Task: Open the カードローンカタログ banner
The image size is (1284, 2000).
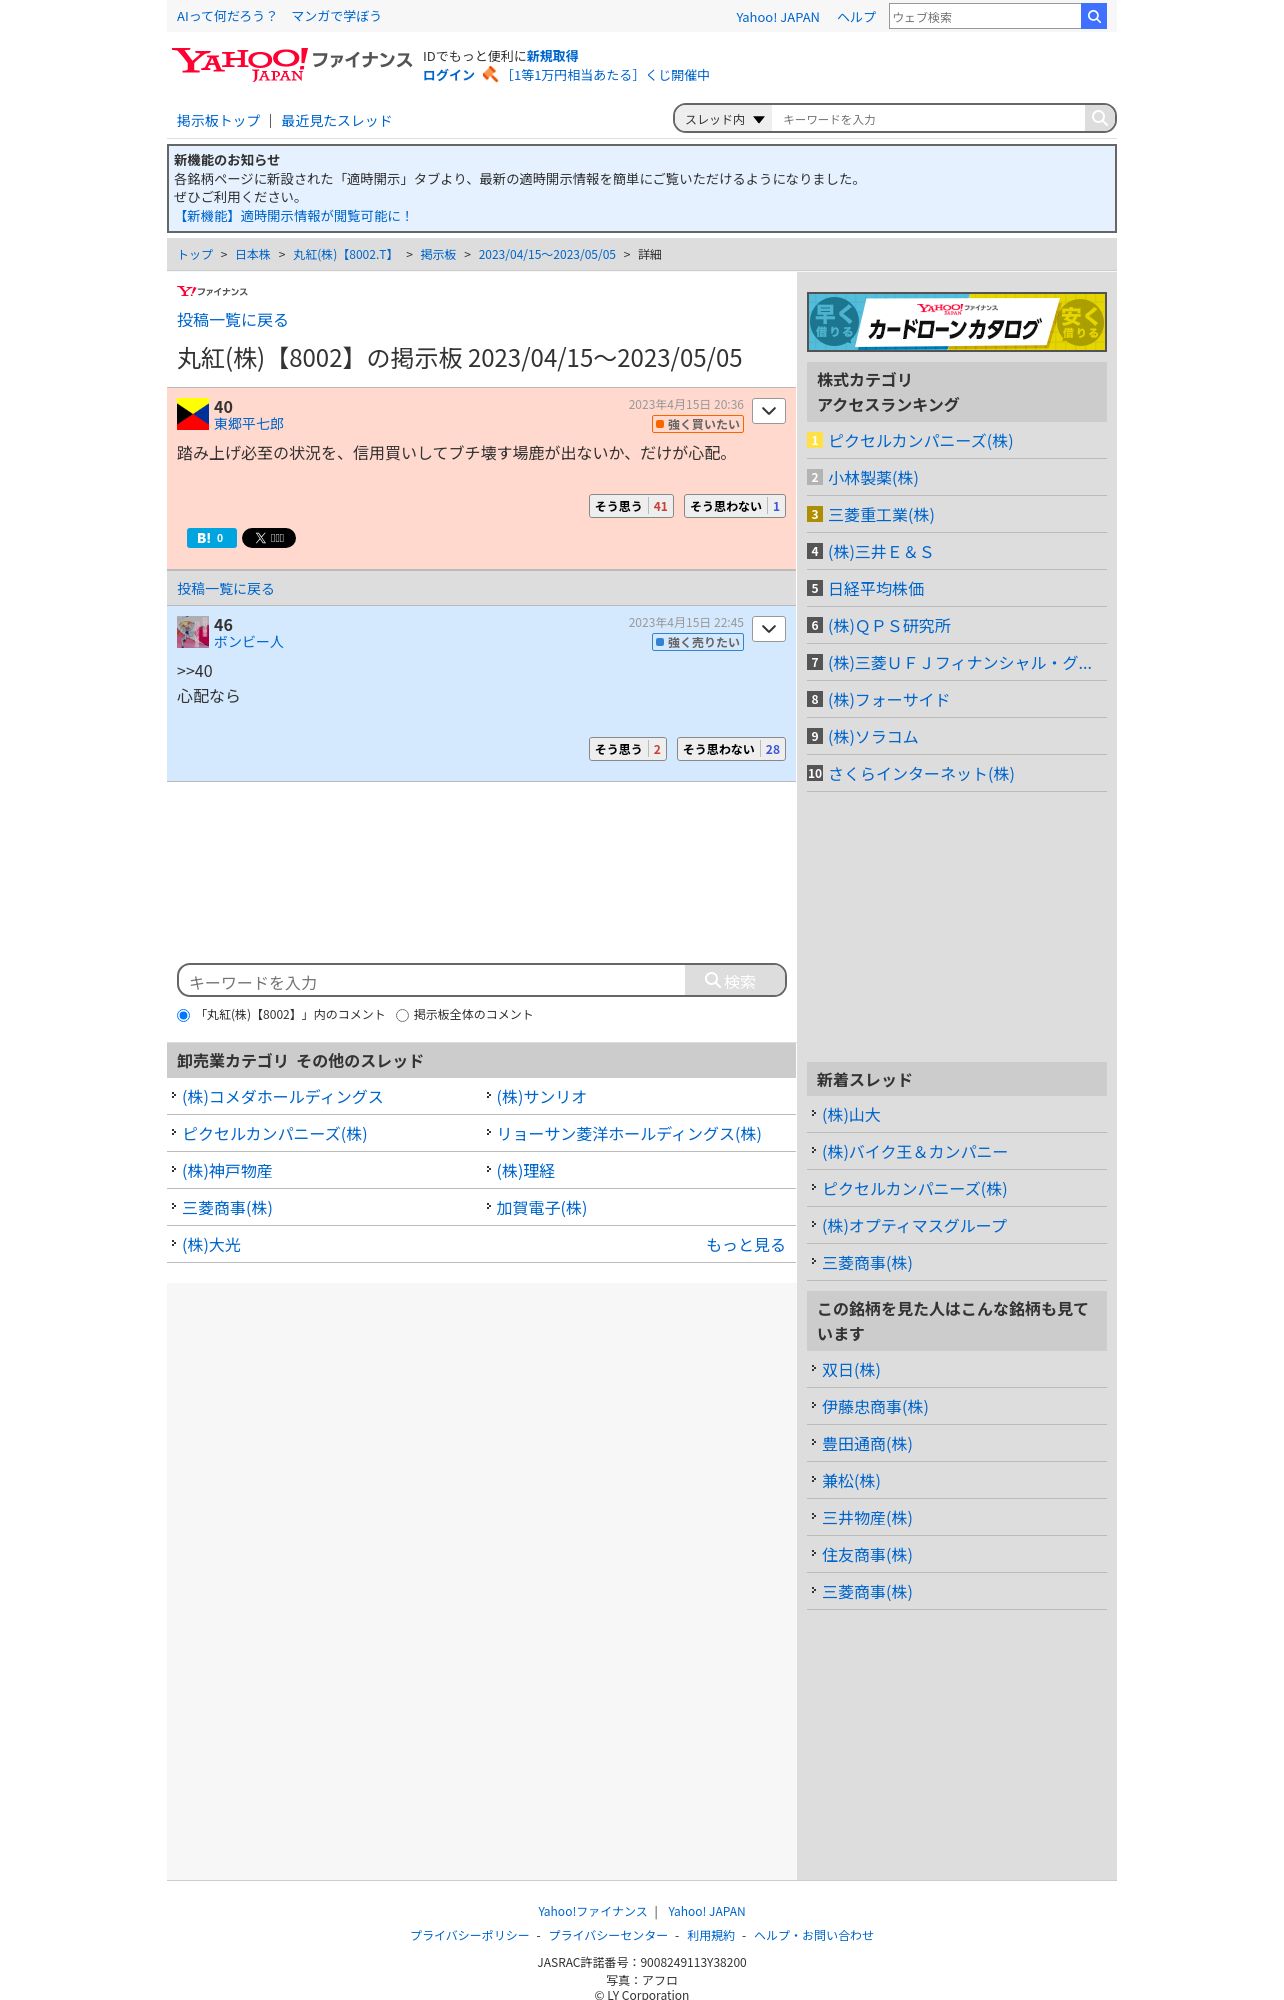Action: click(957, 322)
